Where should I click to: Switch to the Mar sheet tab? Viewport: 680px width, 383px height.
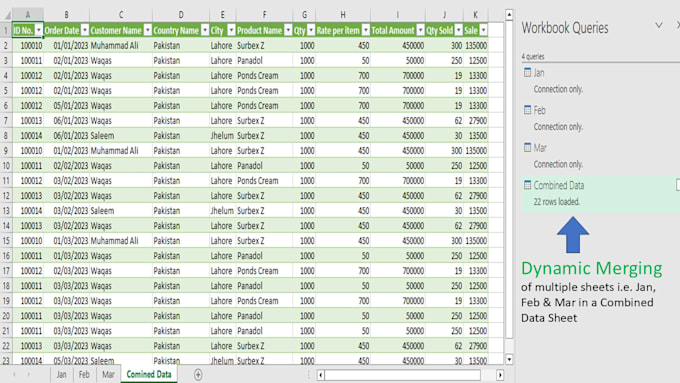pyautogui.click(x=108, y=374)
